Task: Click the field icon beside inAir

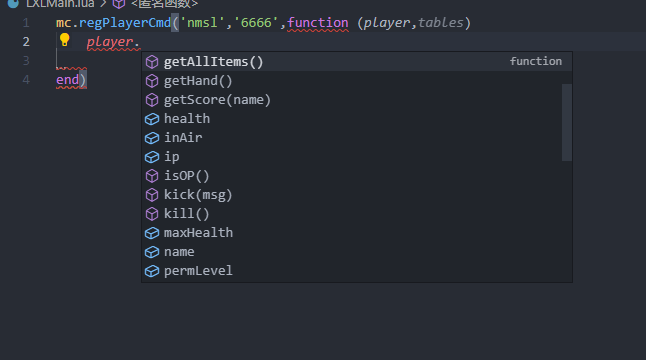Action: click(x=152, y=138)
